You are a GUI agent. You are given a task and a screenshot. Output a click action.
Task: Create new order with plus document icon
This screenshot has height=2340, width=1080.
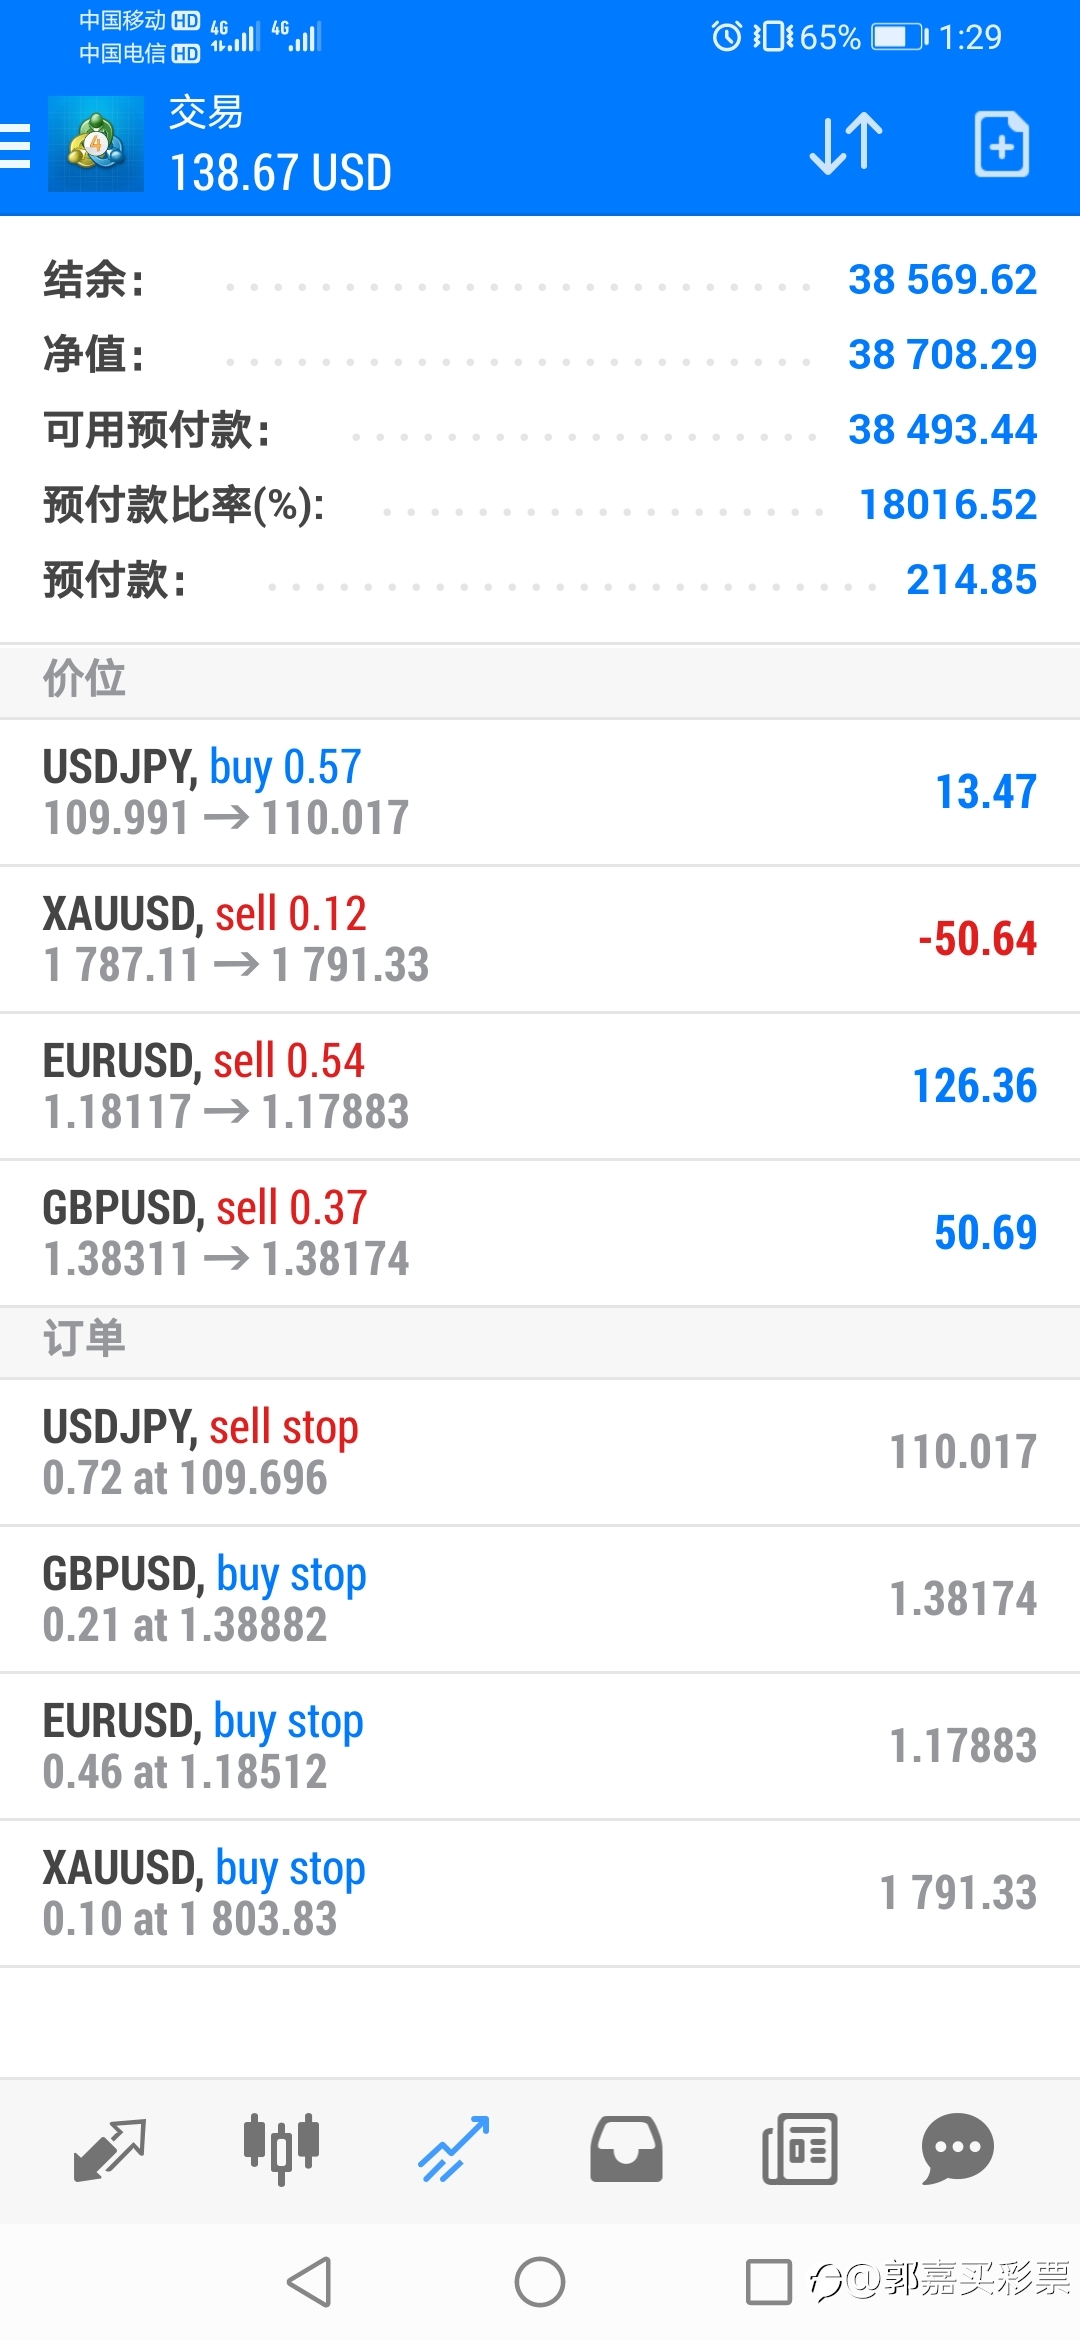coord(1002,145)
